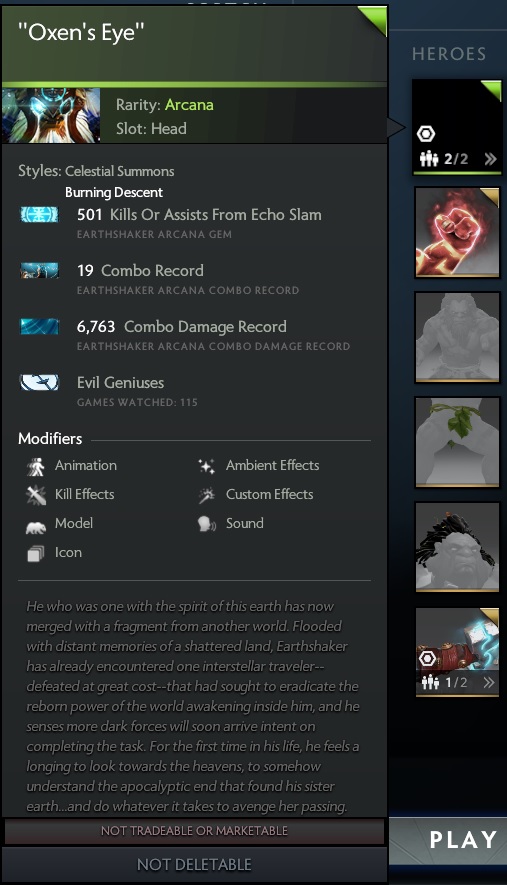
Task: Select the black-haired Earthshaker head thumbnail
Action: (x=457, y=547)
